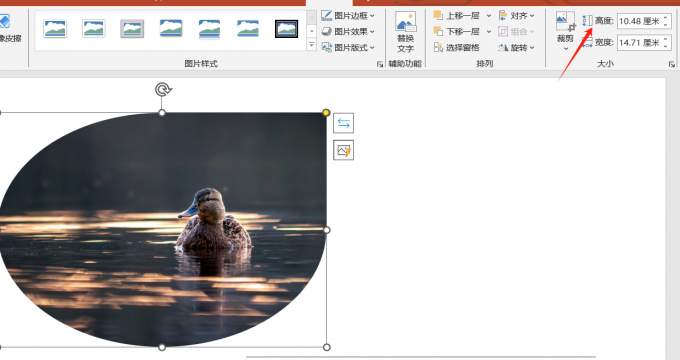The image size is (680, 360).
Task: Click the rotate handle above the picture
Action: tap(163, 90)
